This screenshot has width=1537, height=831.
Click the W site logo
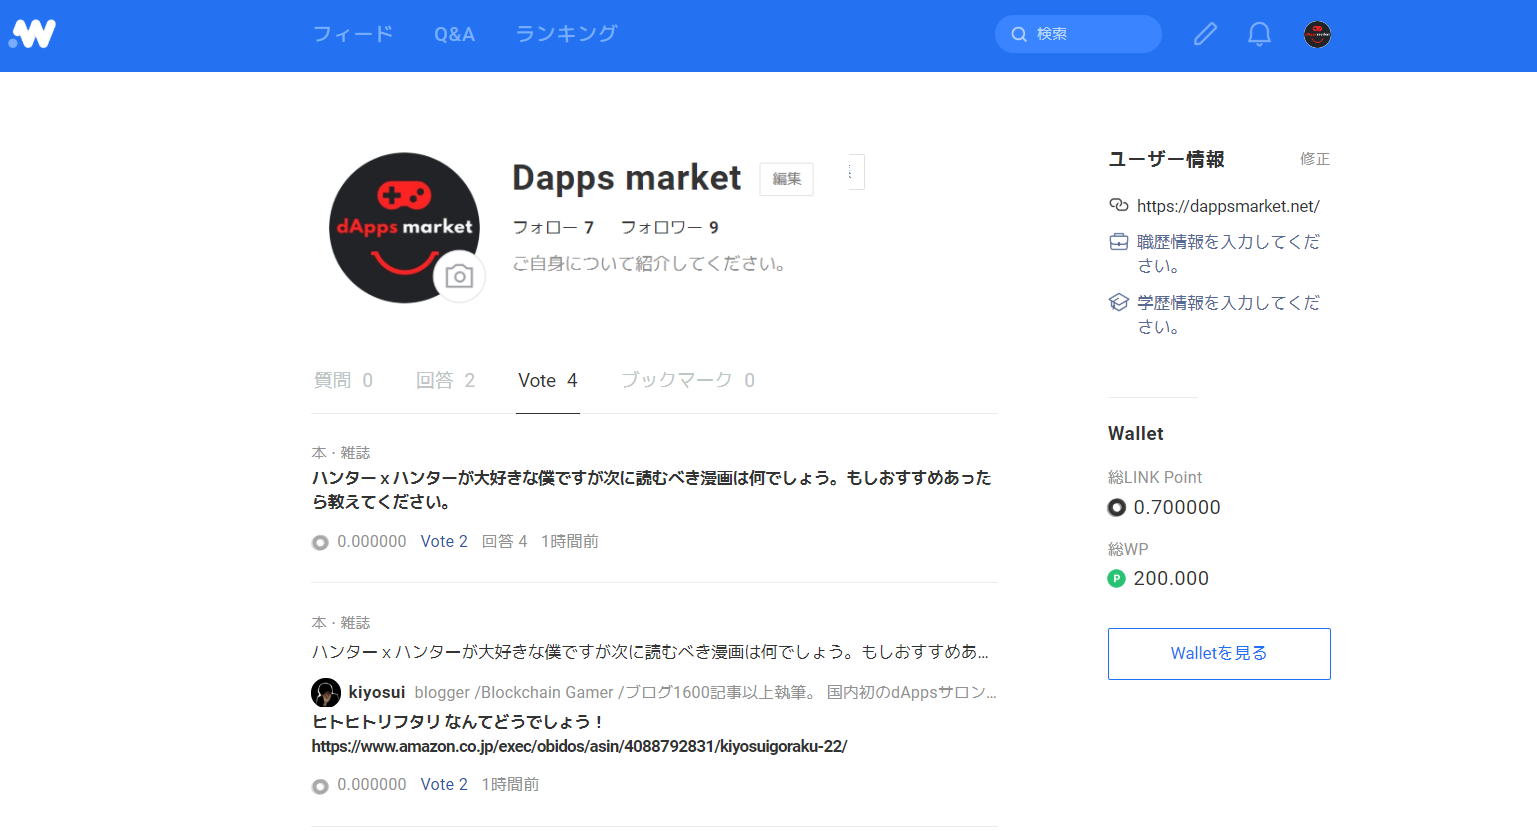(x=33, y=34)
